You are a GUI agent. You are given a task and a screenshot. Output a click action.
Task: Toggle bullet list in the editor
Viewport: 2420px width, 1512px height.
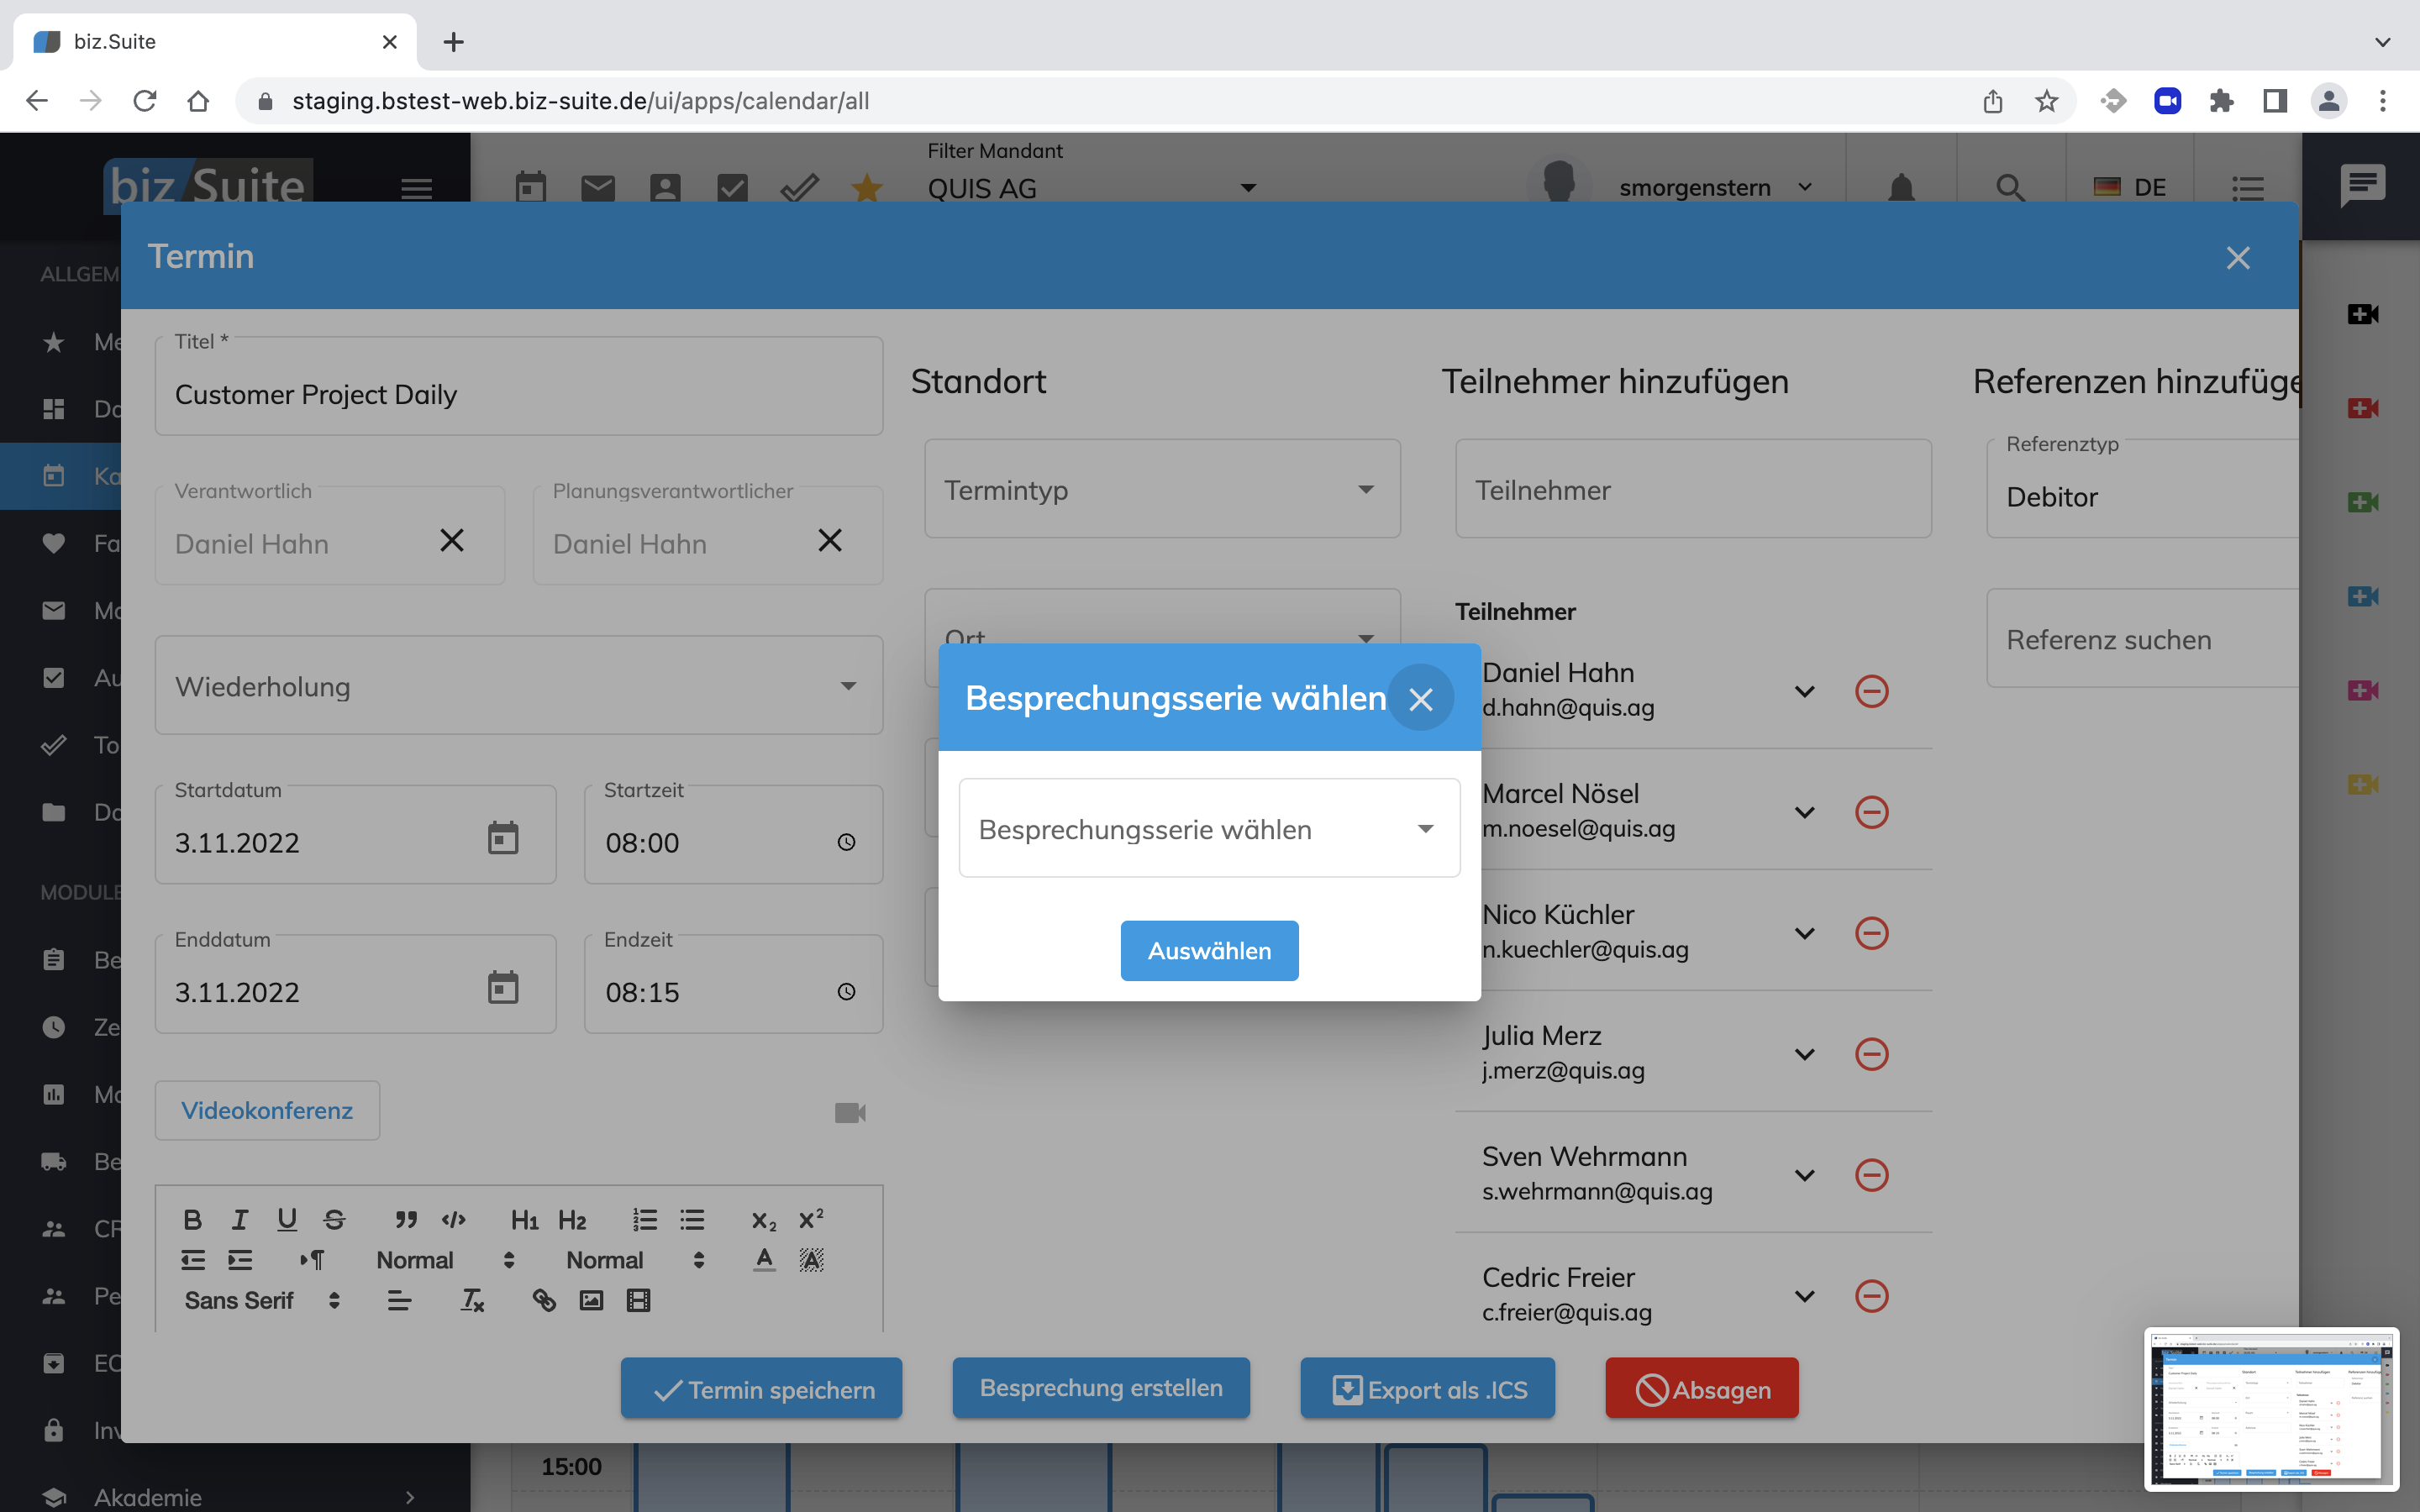pyautogui.click(x=692, y=1219)
